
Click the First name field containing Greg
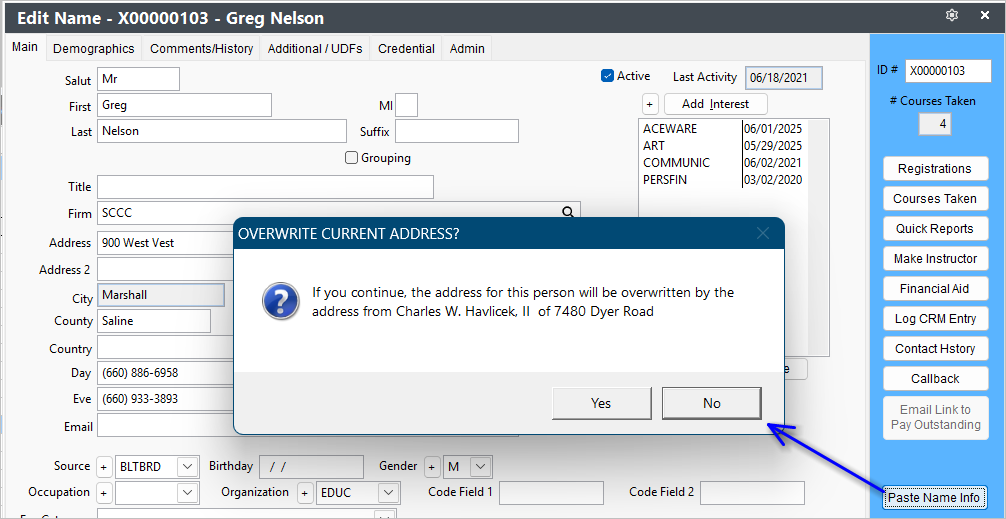(184, 105)
